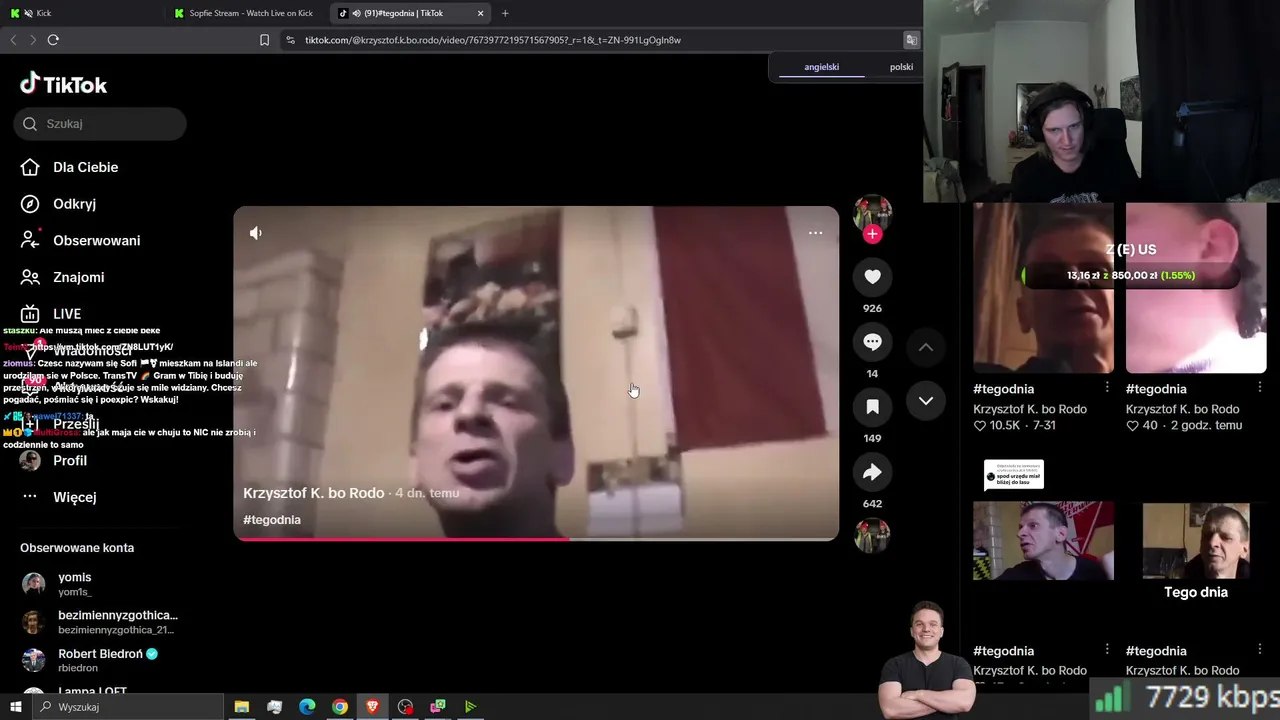Go to the previous video
Screen dimensions: 1280x720
pos(926,347)
